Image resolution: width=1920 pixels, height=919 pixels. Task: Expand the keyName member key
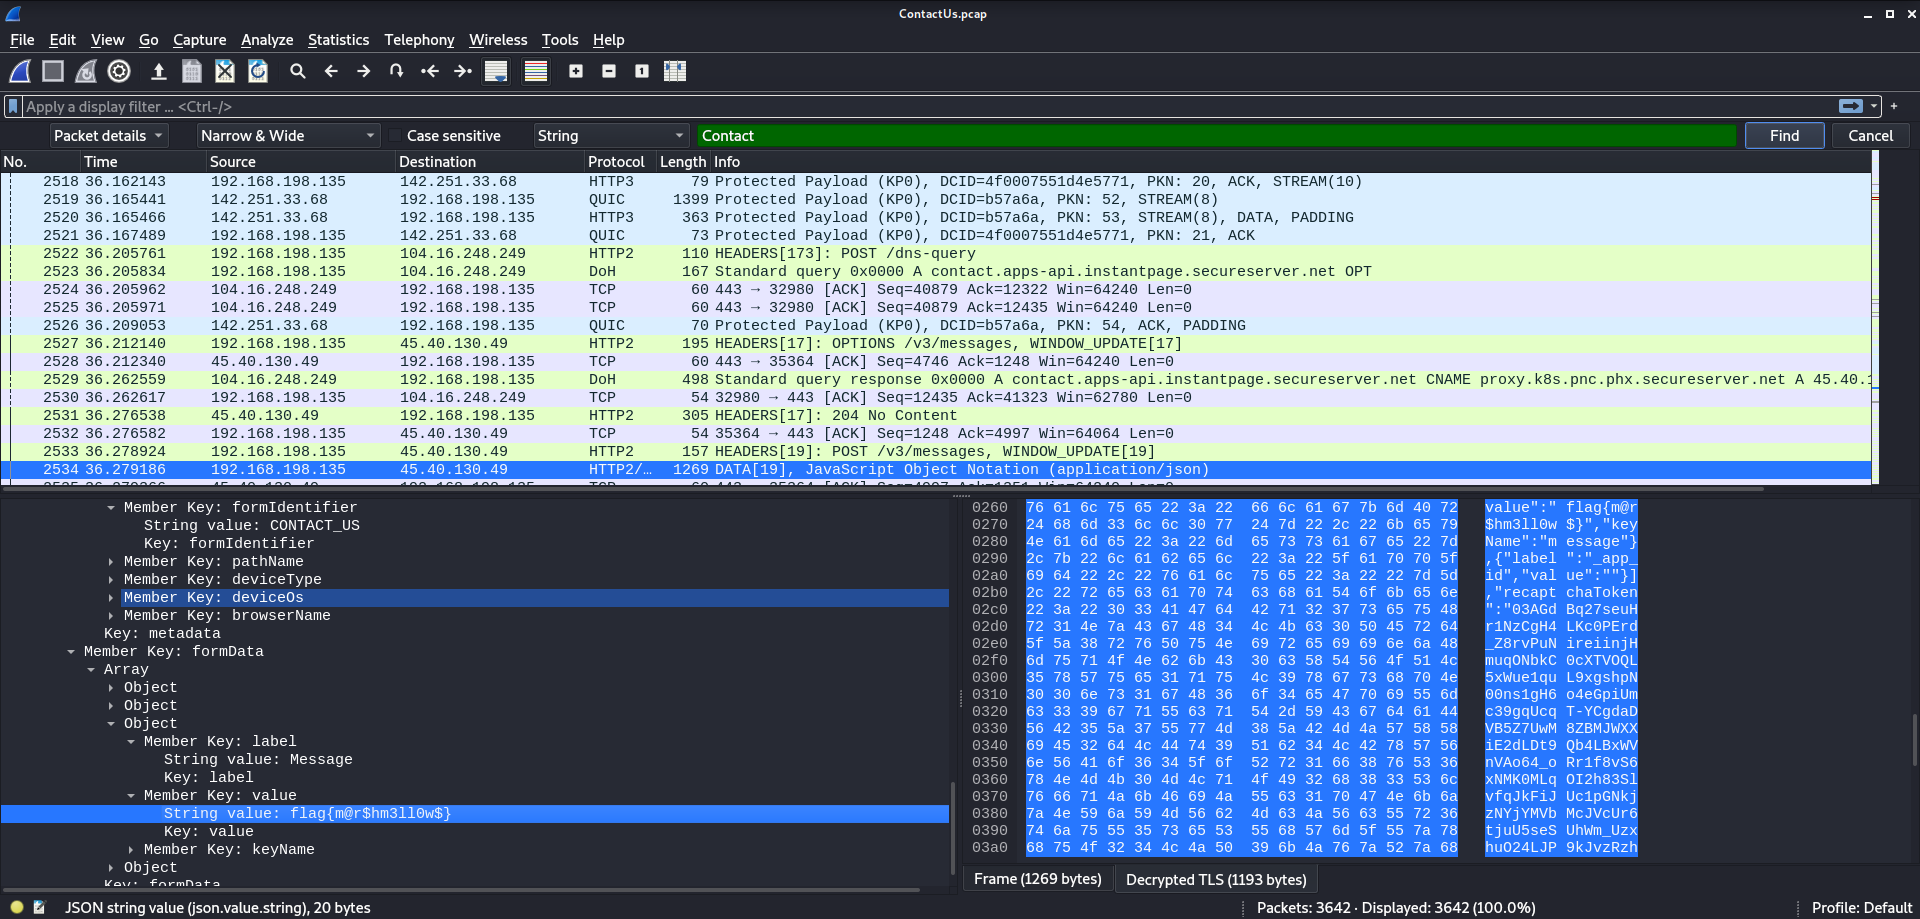pos(131,850)
